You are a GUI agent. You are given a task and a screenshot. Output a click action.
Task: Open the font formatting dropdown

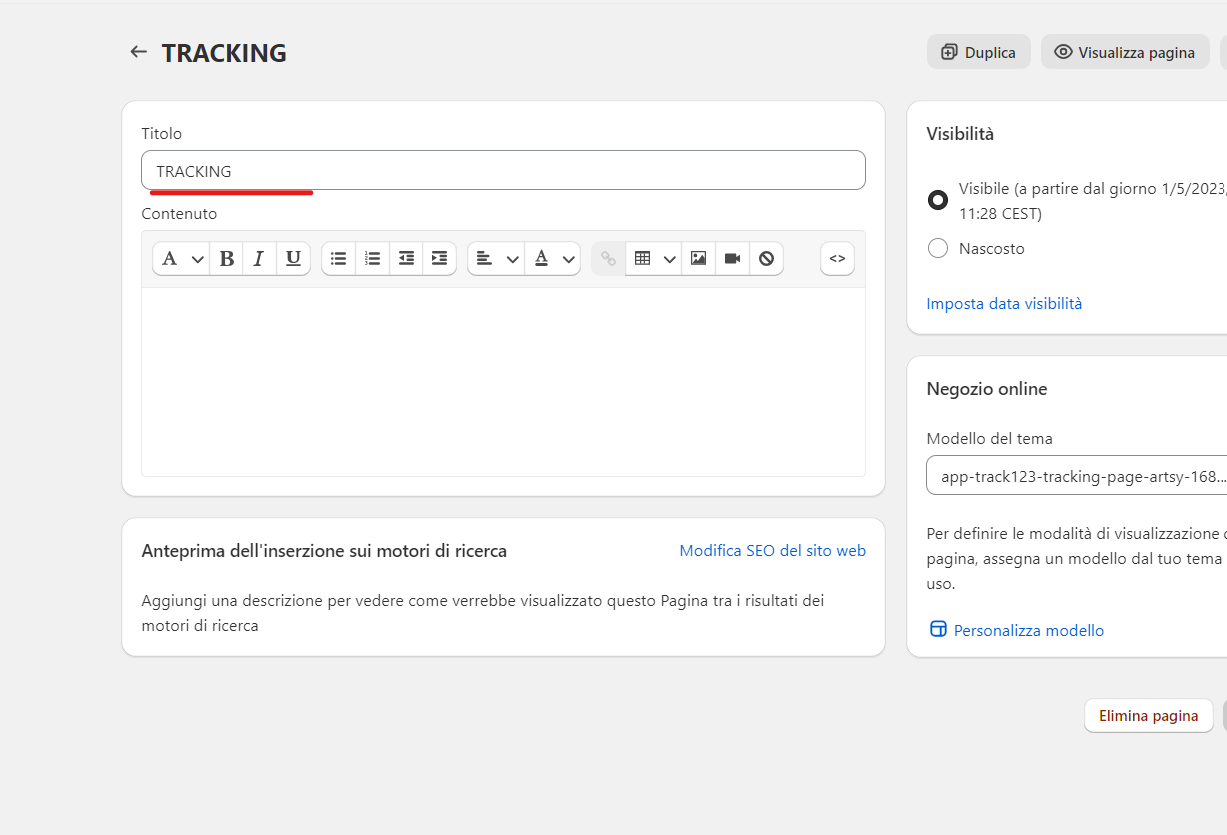pyautogui.click(x=181, y=258)
